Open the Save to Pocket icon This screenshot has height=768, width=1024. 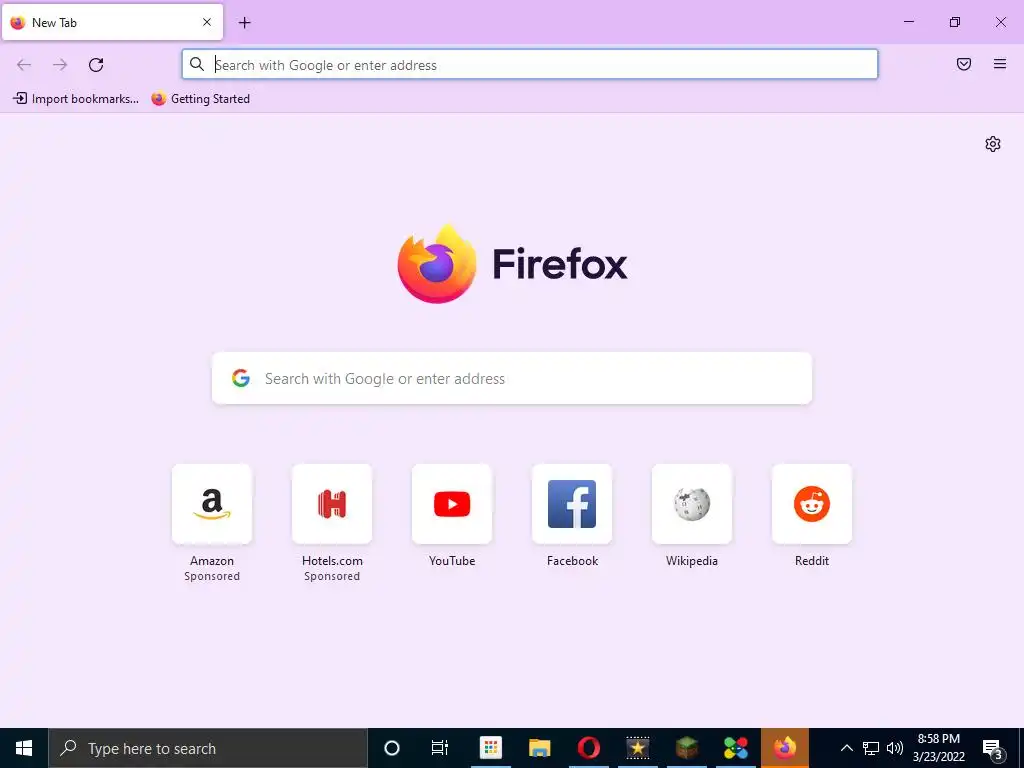[x=964, y=64]
